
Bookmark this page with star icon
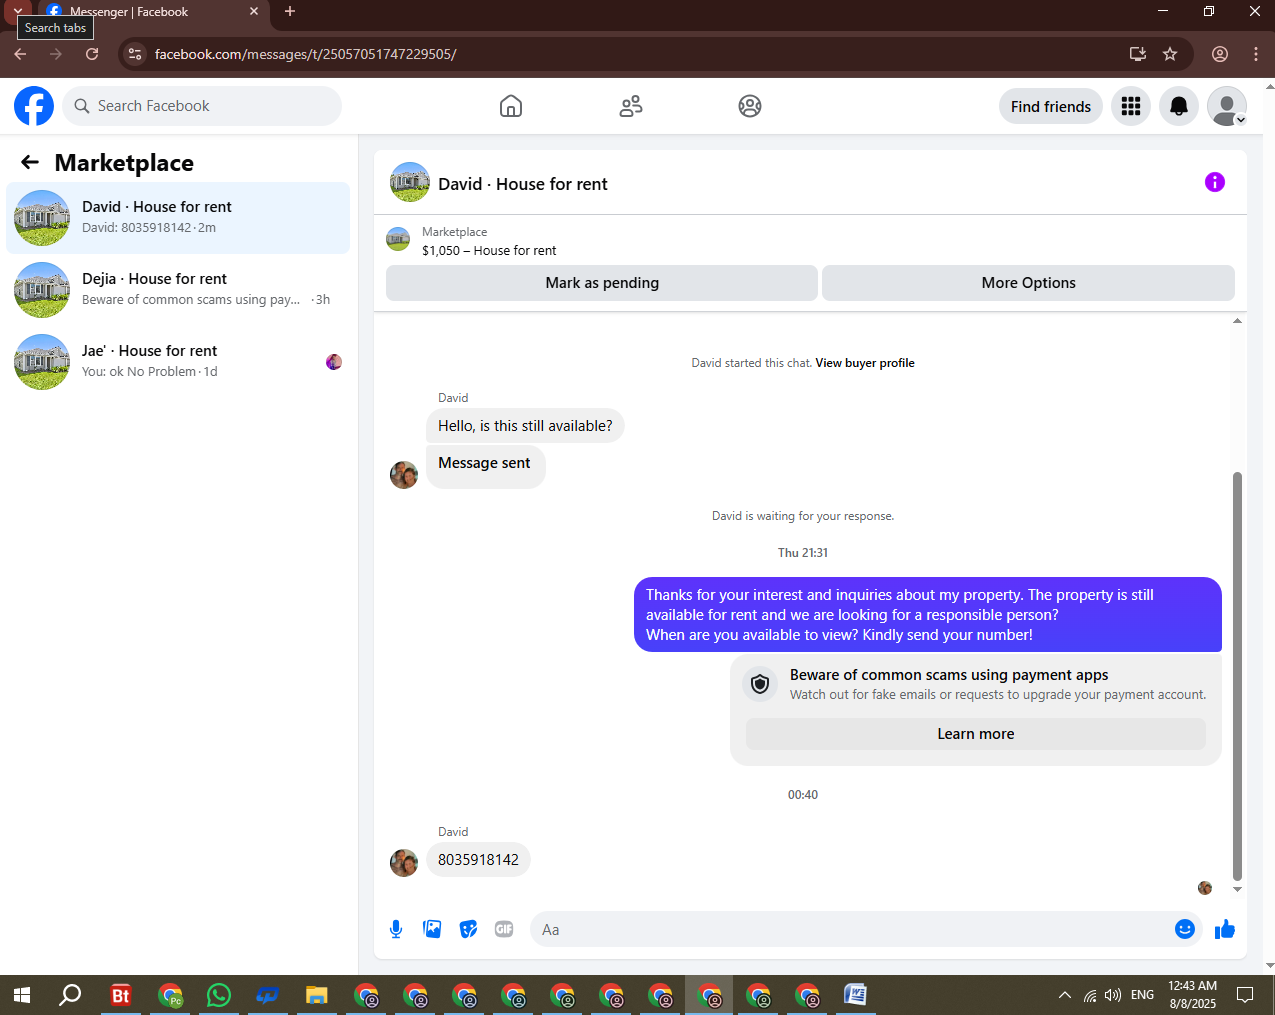(1170, 54)
